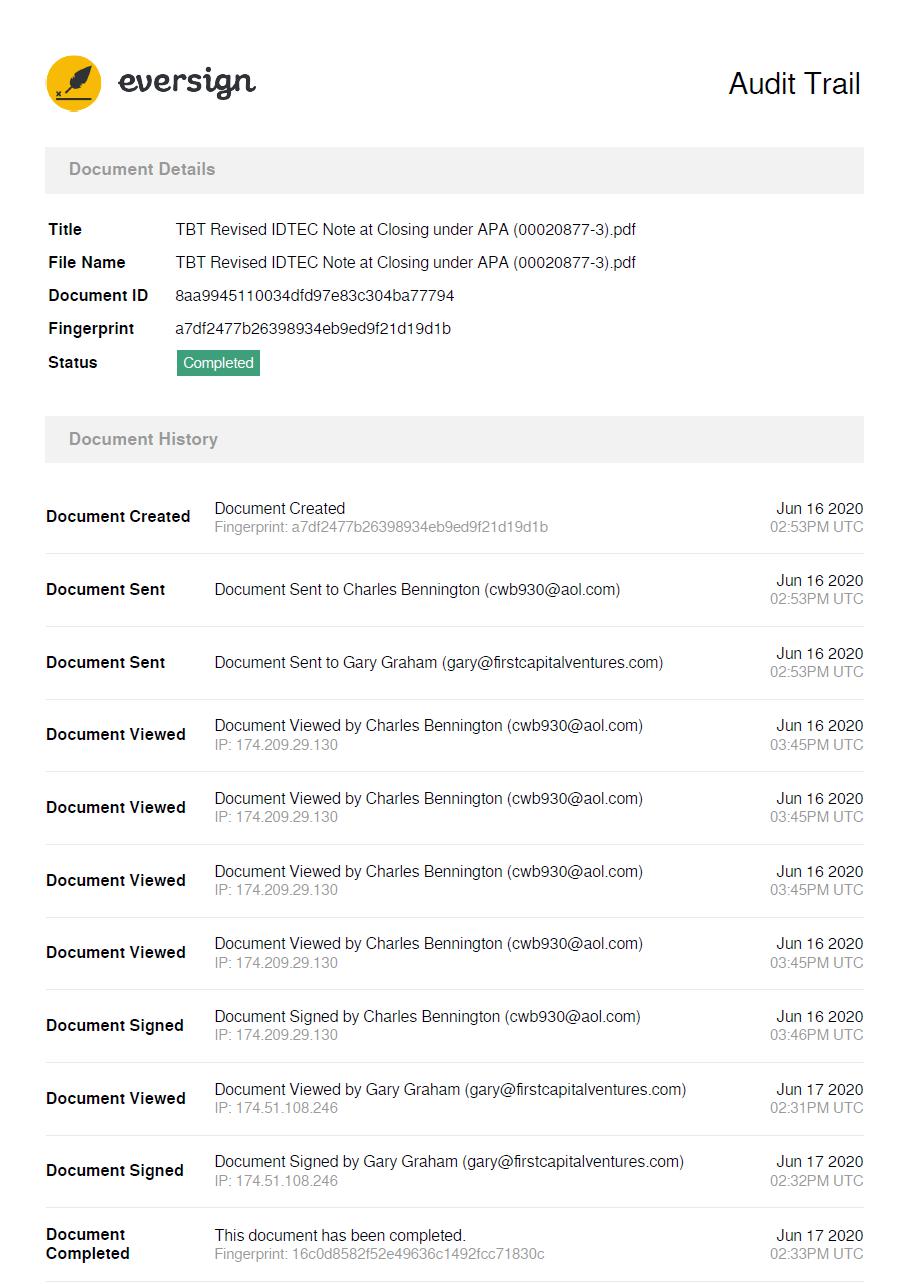Click the Document History section header
909x1284 pixels.
point(143,439)
